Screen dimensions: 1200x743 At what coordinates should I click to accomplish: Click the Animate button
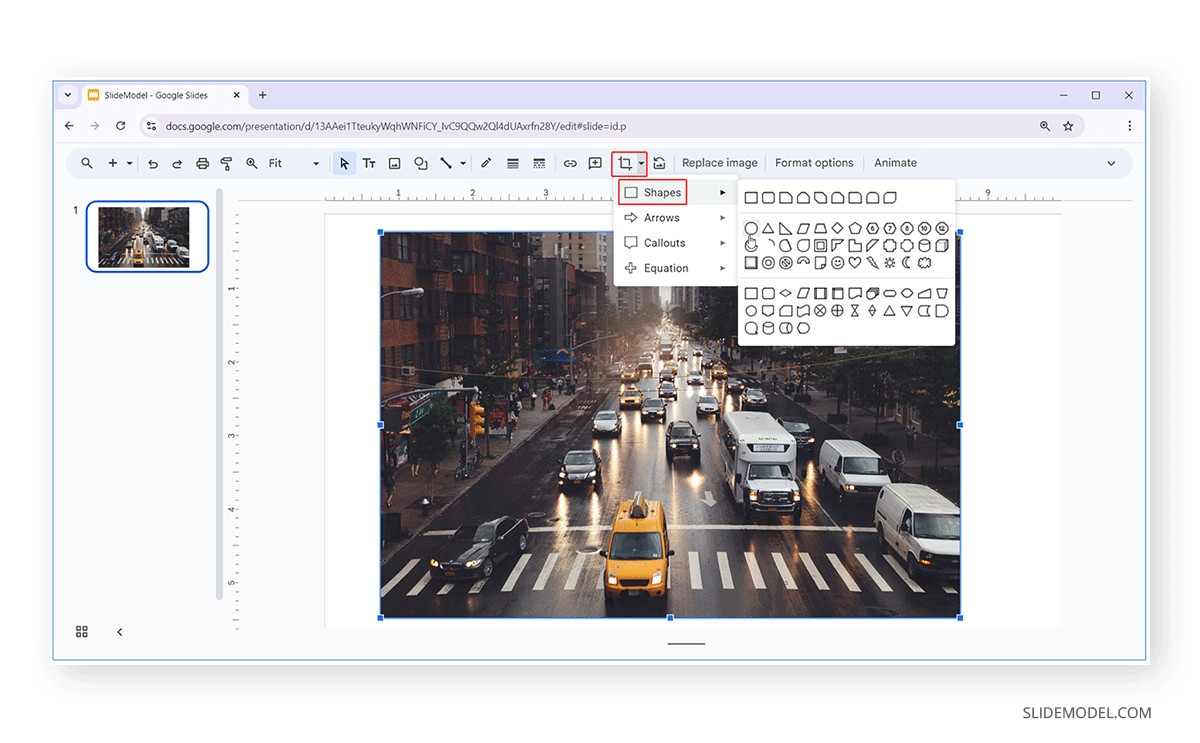coord(895,163)
